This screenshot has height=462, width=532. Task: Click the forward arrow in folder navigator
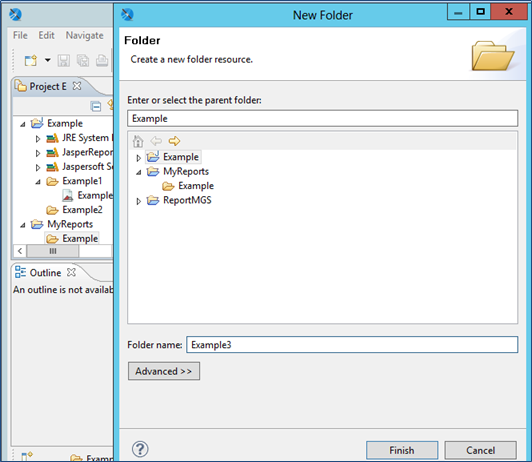pos(174,141)
